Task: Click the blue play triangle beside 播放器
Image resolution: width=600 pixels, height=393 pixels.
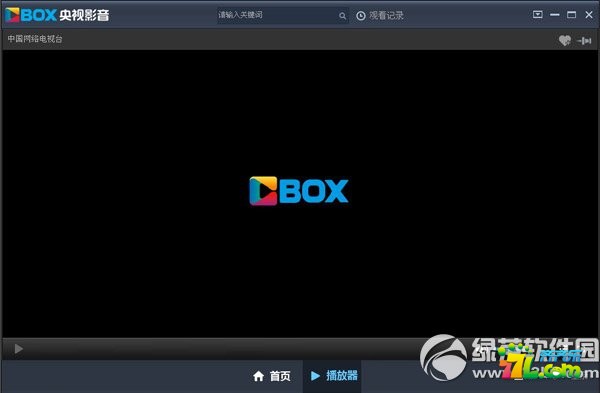Action: 315,376
